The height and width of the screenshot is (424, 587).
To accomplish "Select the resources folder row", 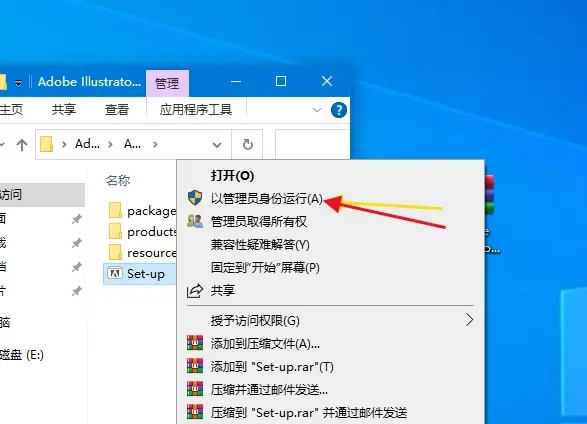I will coord(142,253).
